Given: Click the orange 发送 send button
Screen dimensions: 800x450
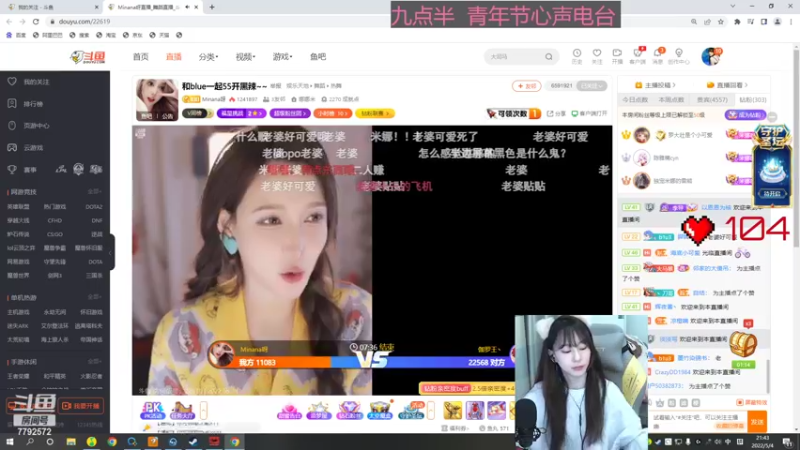Looking at the screenshot, I should [757, 422].
